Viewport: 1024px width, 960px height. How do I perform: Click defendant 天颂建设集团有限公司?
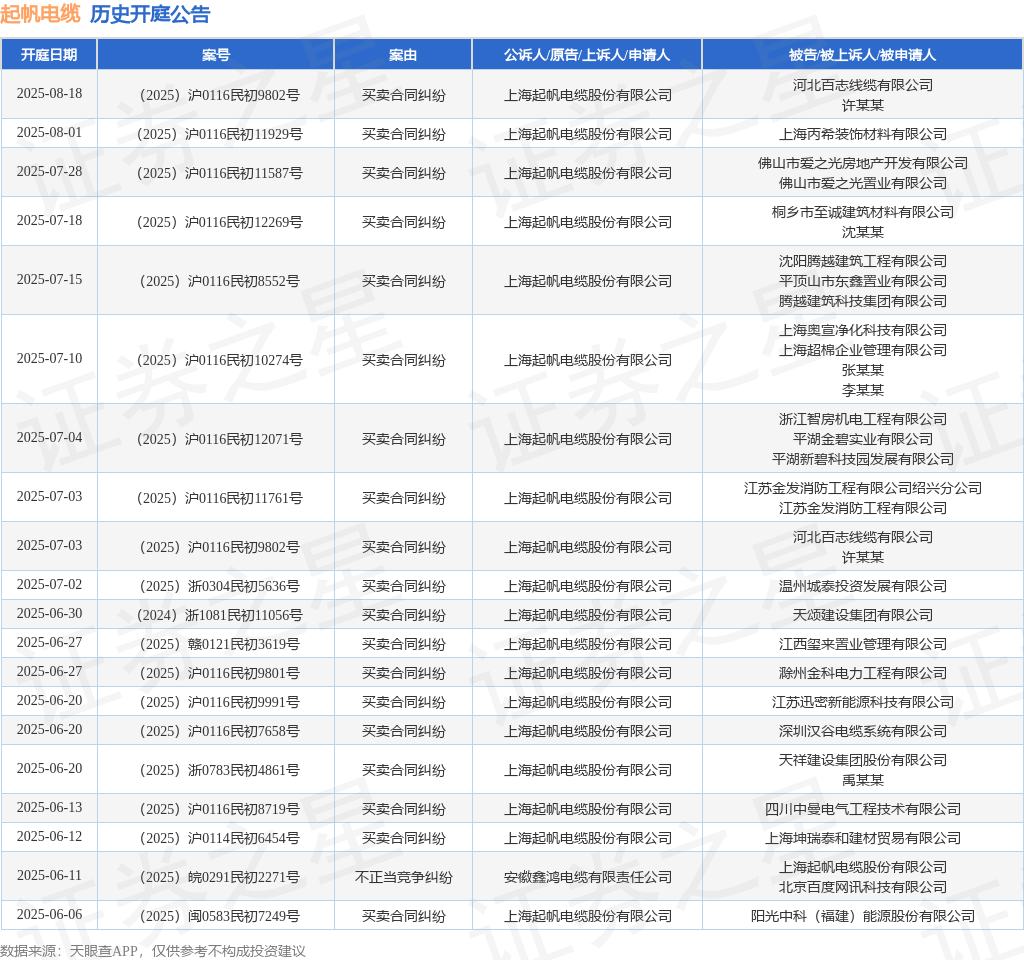point(863,615)
